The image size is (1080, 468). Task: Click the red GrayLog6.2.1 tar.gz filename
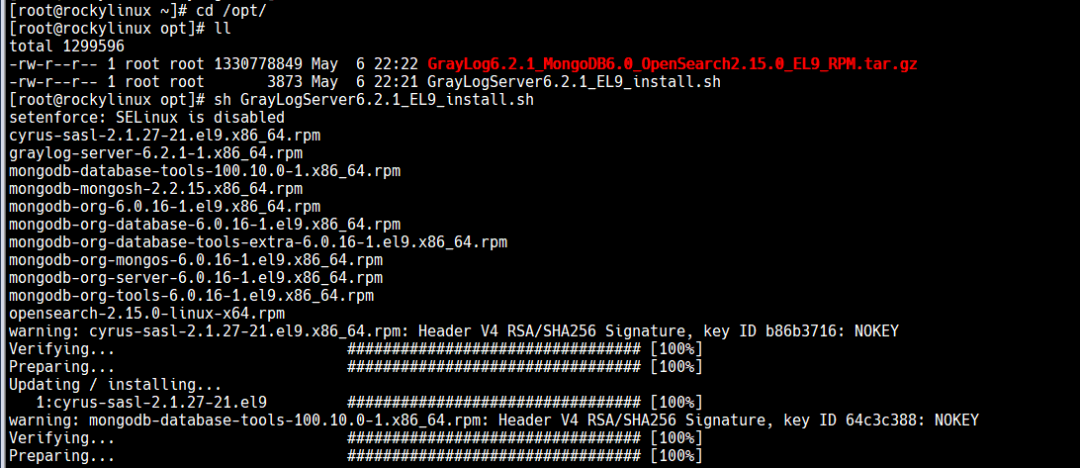(672, 65)
